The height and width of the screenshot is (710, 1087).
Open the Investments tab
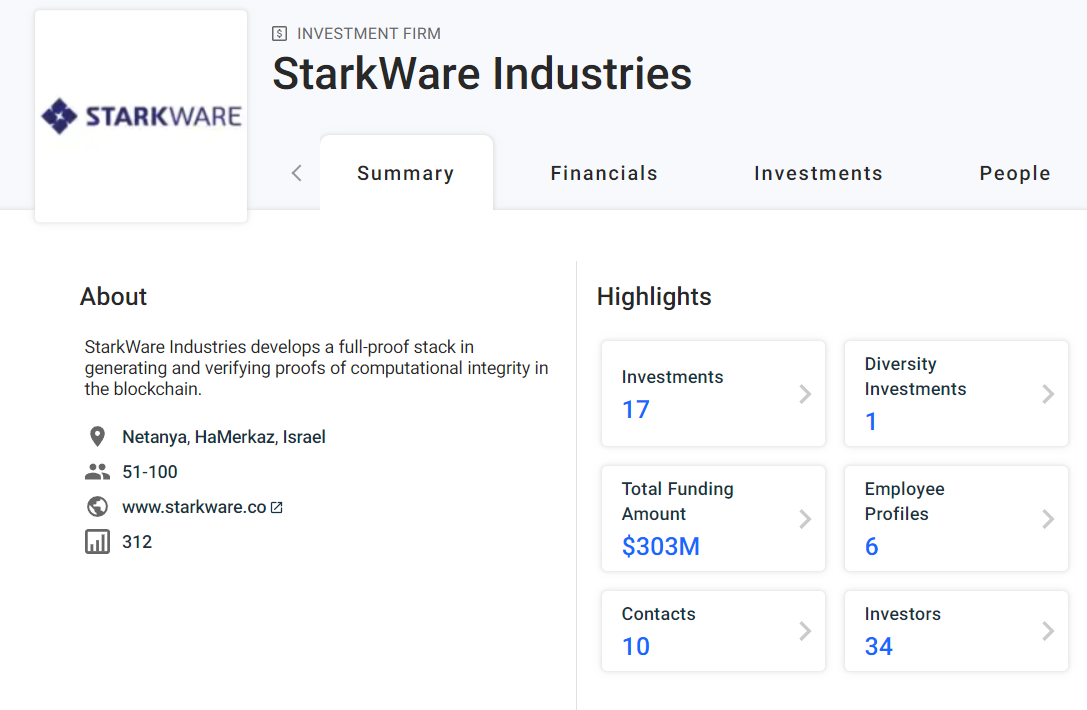click(818, 173)
